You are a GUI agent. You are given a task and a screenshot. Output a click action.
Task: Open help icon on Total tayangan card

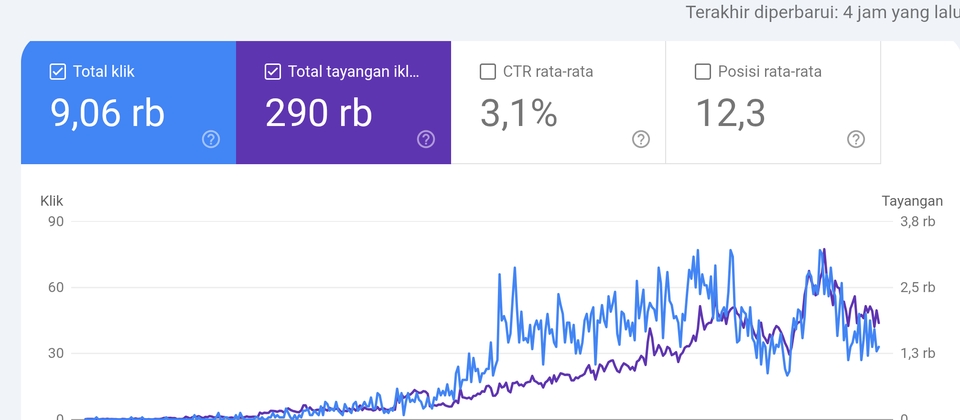tap(426, 140)
